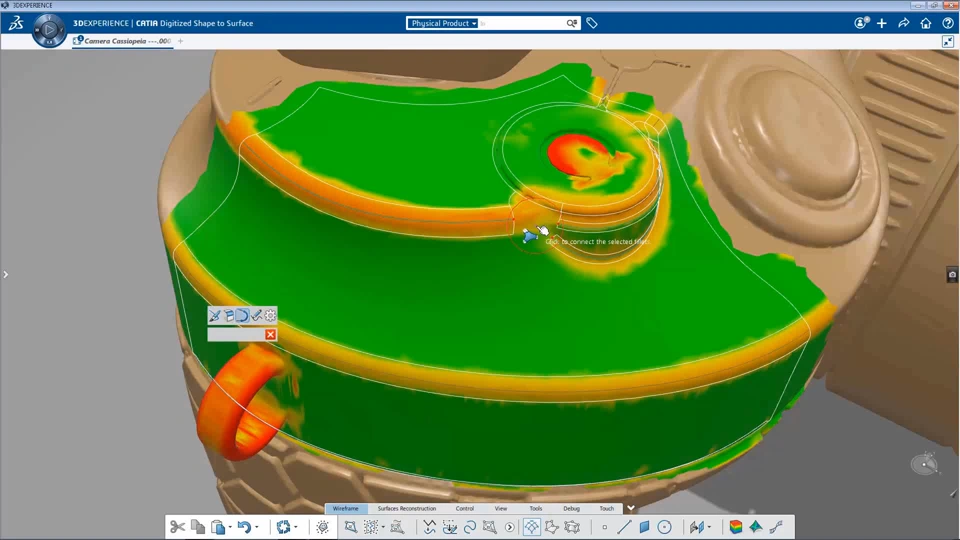The width and height of the screenshot is (960, 540).
Task: Select the surface patch icon in floating palette
Action: pos(229,315)
